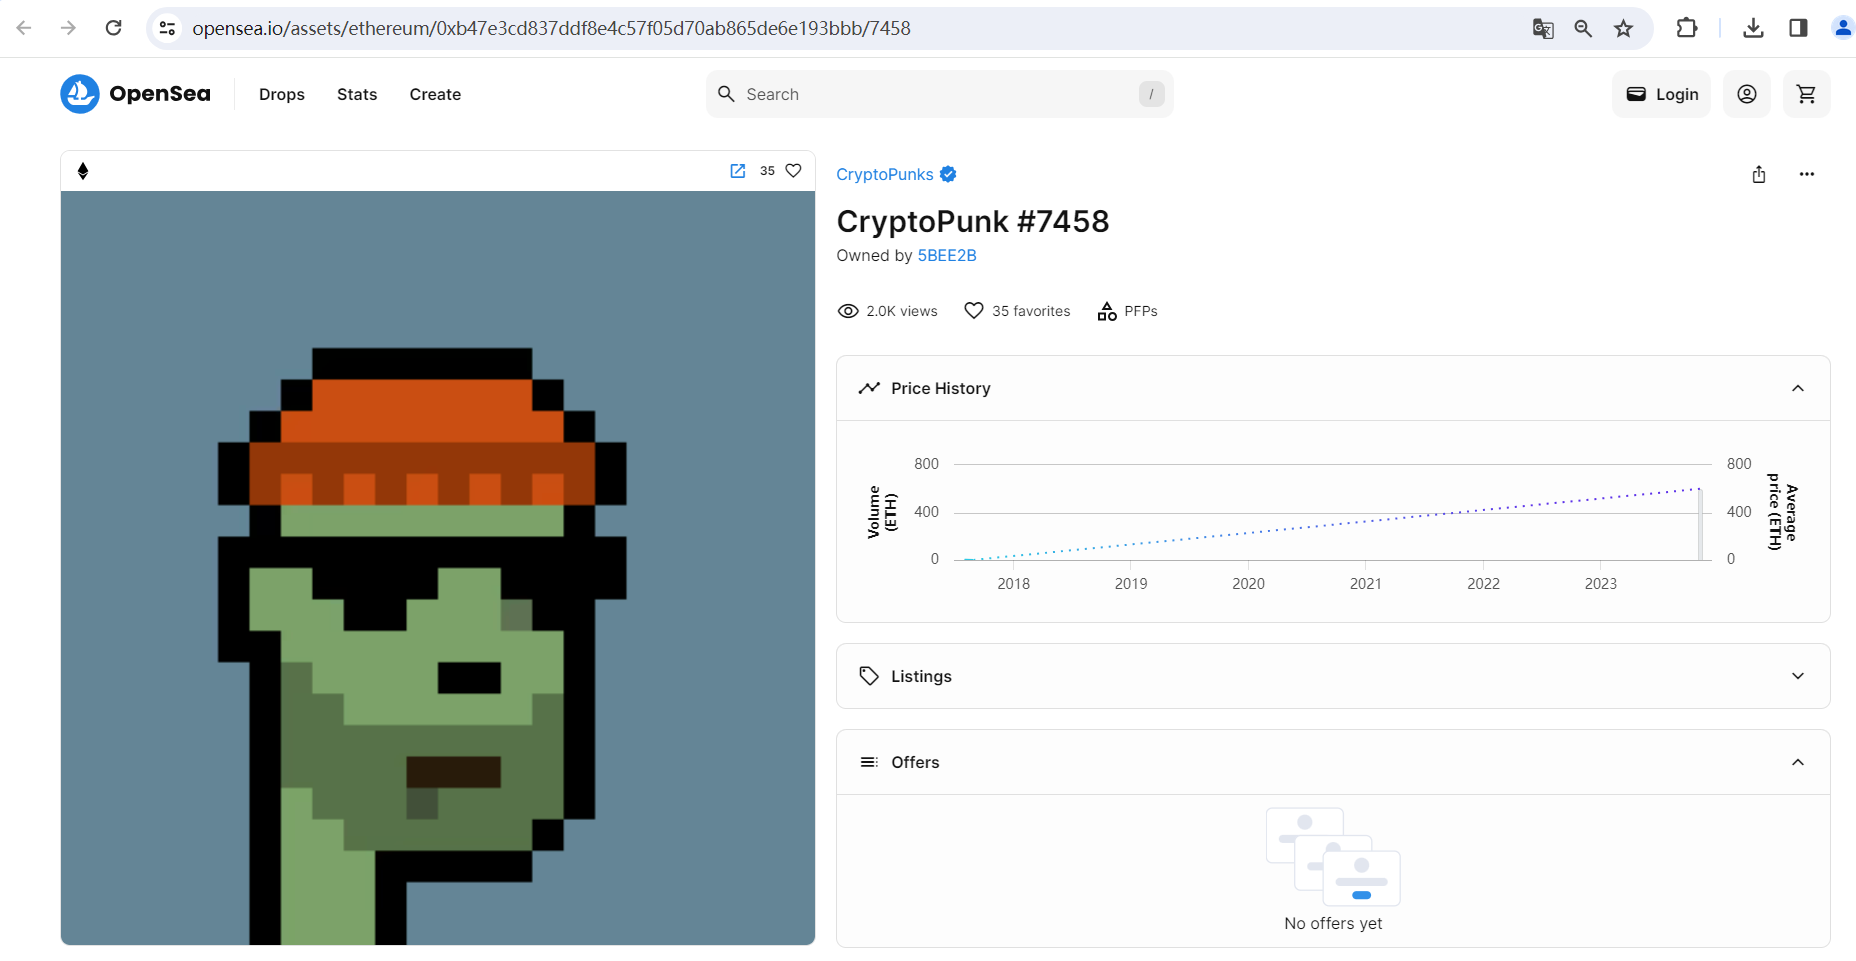Click the PFPs category label
This screenshot has height=961, width=1856.
(x=1141, y=311)
